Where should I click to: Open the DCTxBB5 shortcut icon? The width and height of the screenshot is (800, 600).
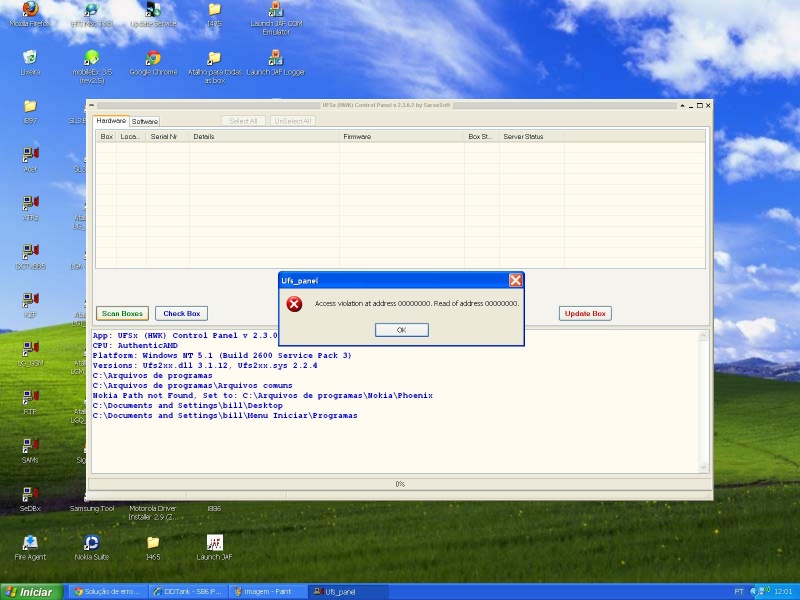pos(30,257)
